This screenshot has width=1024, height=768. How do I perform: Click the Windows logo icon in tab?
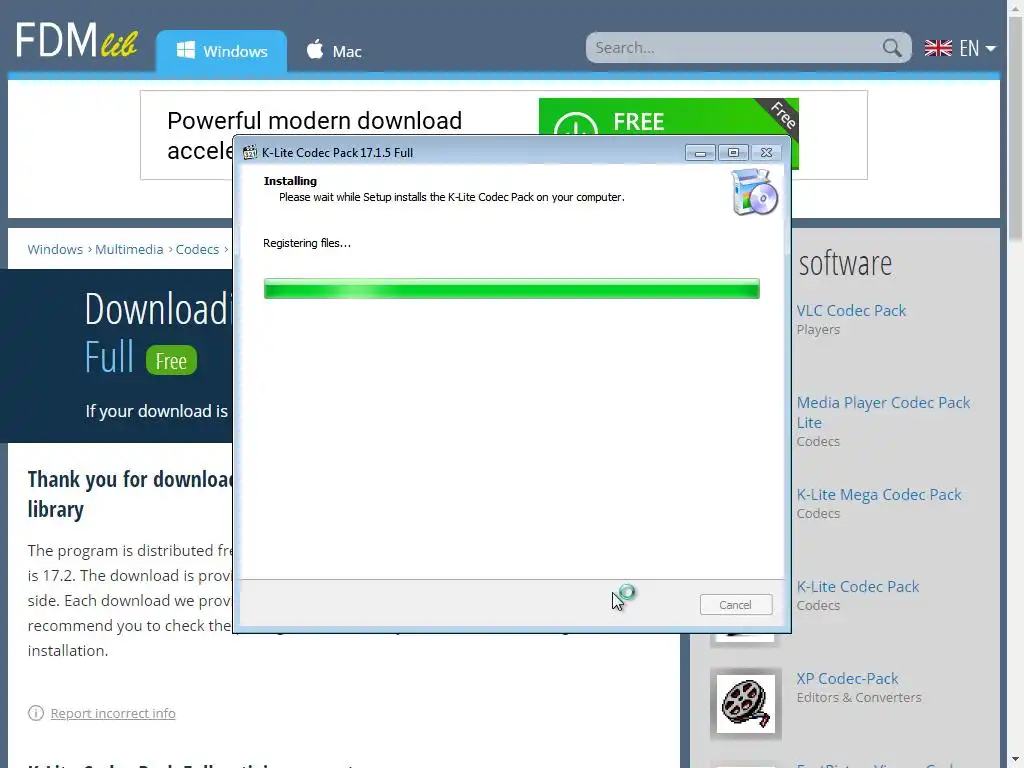(185, 50)
